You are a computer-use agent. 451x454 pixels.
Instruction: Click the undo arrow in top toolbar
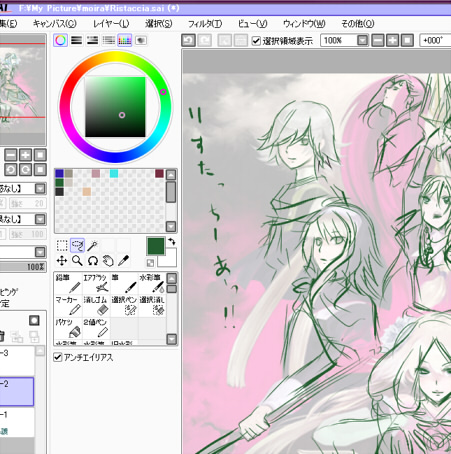[189, 41]
